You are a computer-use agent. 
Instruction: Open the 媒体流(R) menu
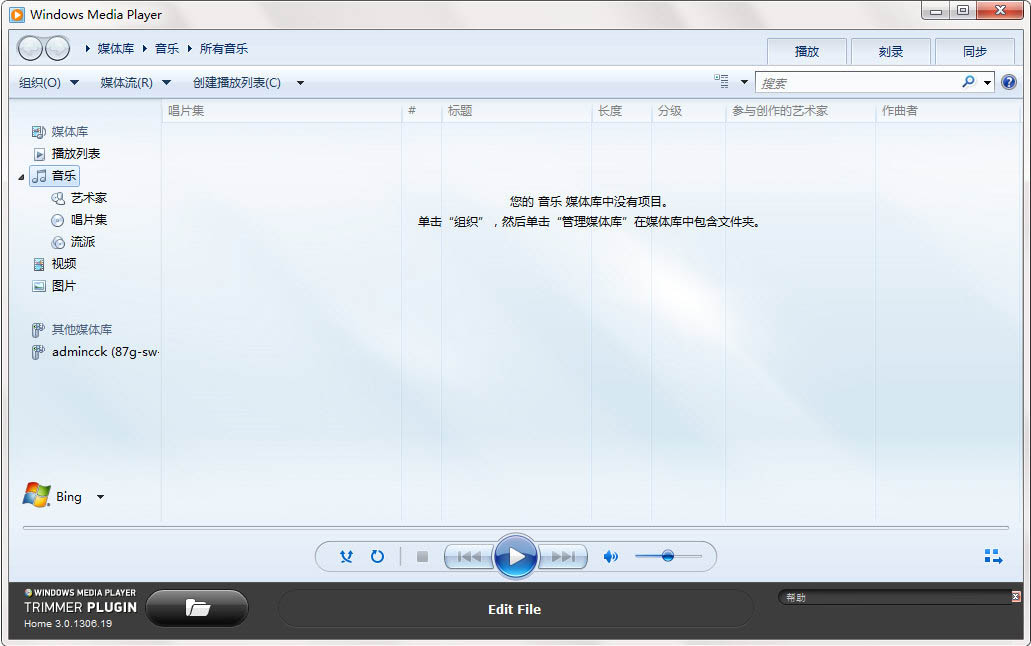pos(135,83)
